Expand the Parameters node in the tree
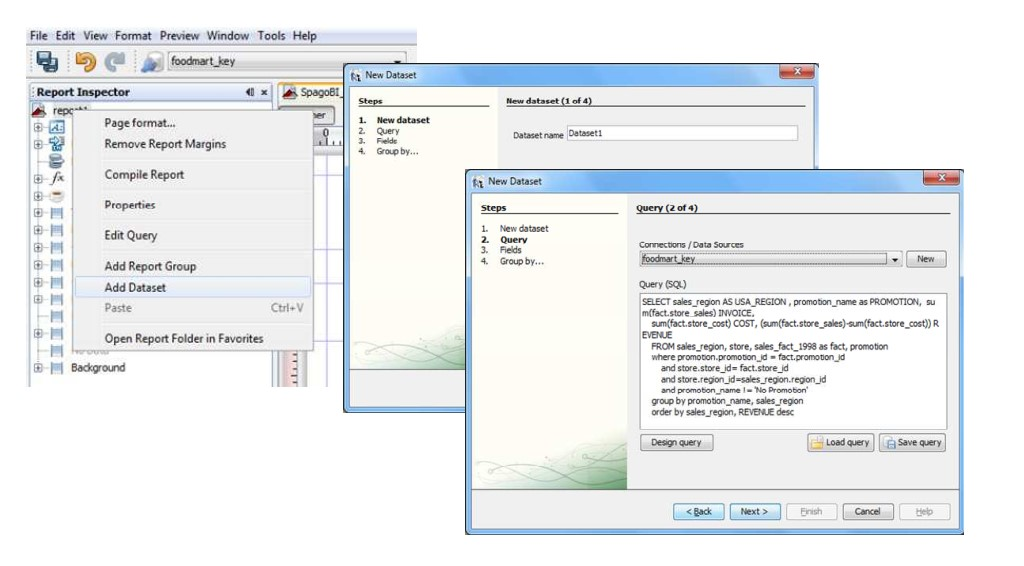The image size is (1024, 566). (38, 144)
